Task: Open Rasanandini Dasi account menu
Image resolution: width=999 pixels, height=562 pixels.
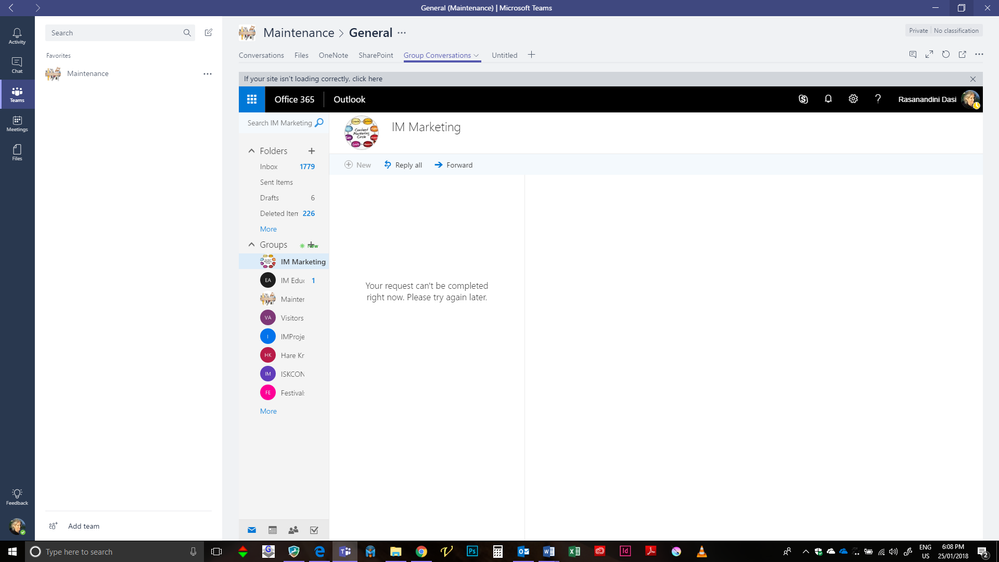Action: tap(938, 99)
